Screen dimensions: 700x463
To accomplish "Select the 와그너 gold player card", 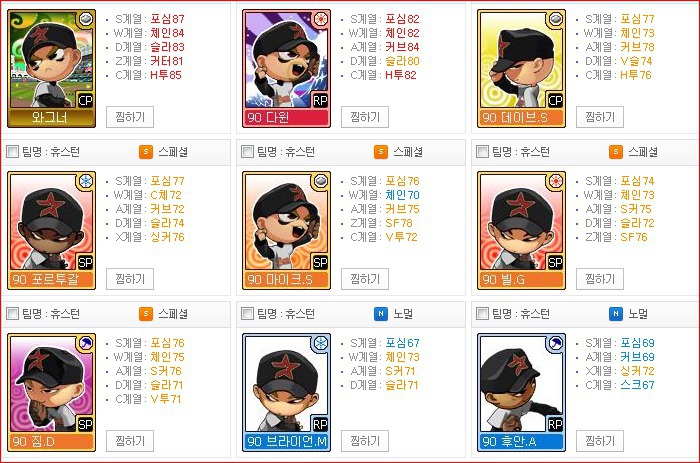I will click(51, 69).
